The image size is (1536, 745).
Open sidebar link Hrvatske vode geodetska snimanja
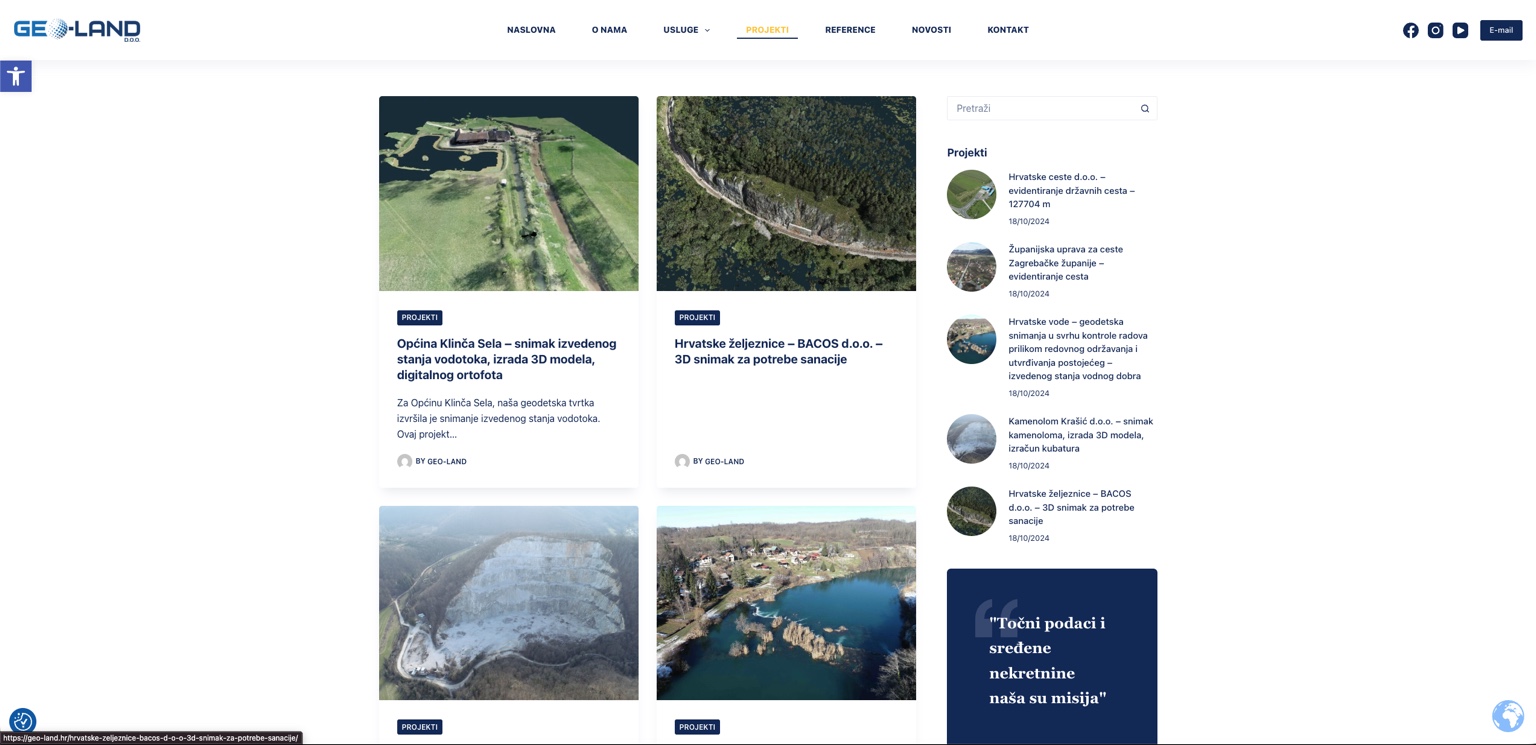pyautogui.click(x=1078, y=349)
